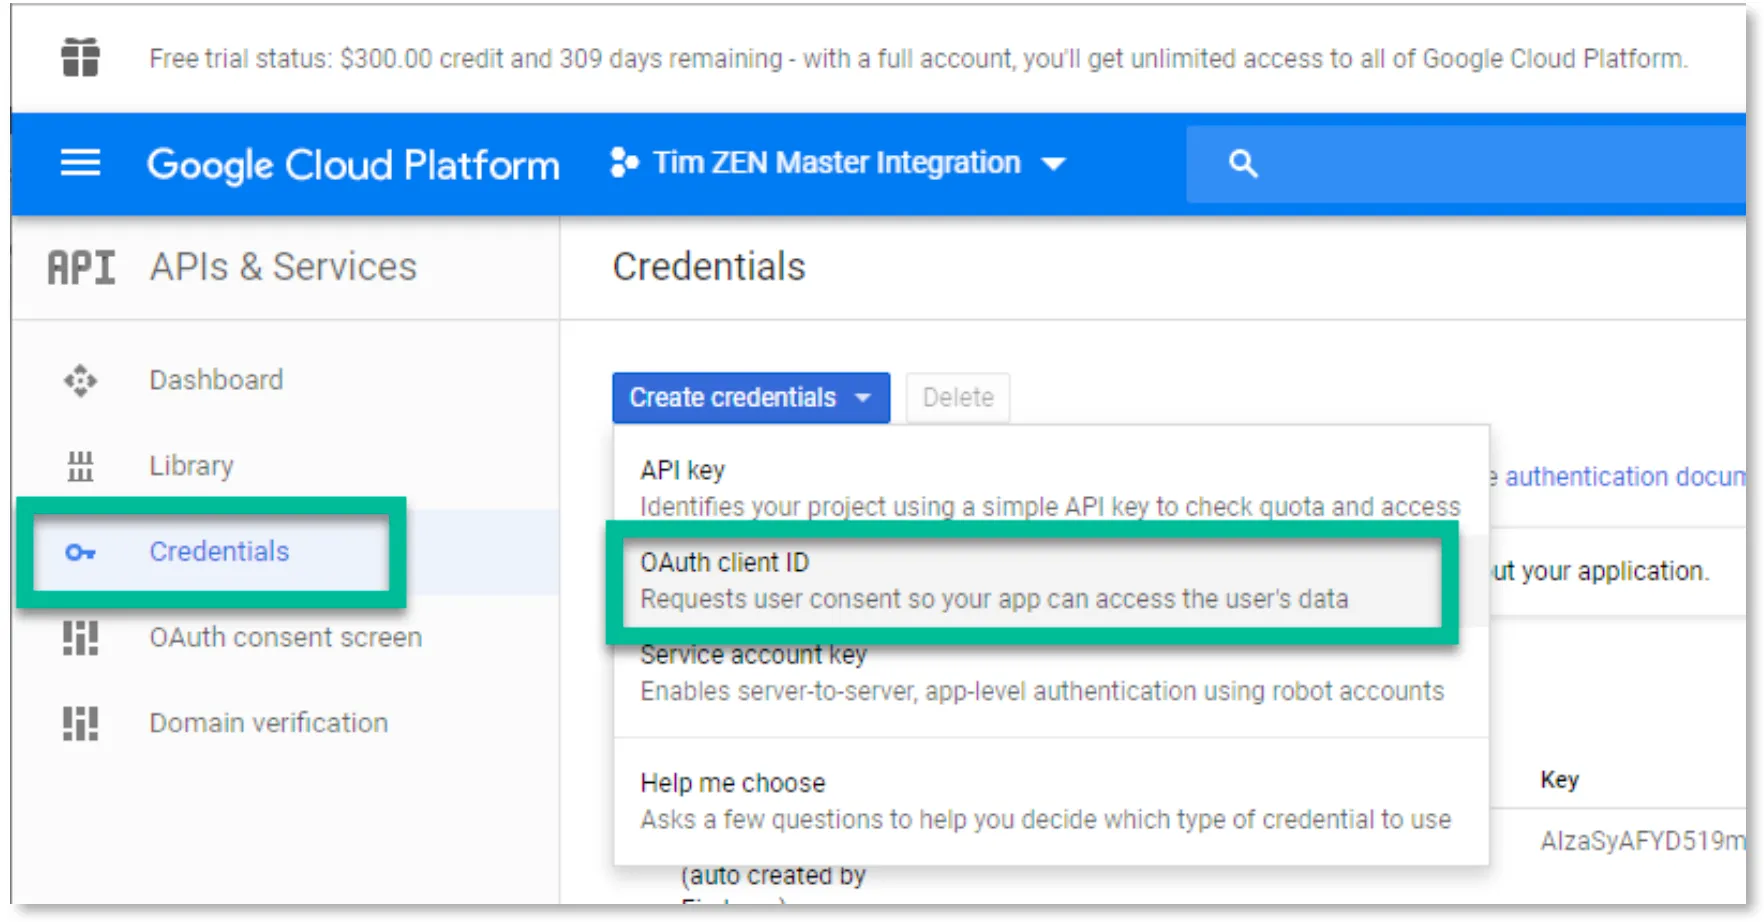Click the APIs & Services heading

283,267
